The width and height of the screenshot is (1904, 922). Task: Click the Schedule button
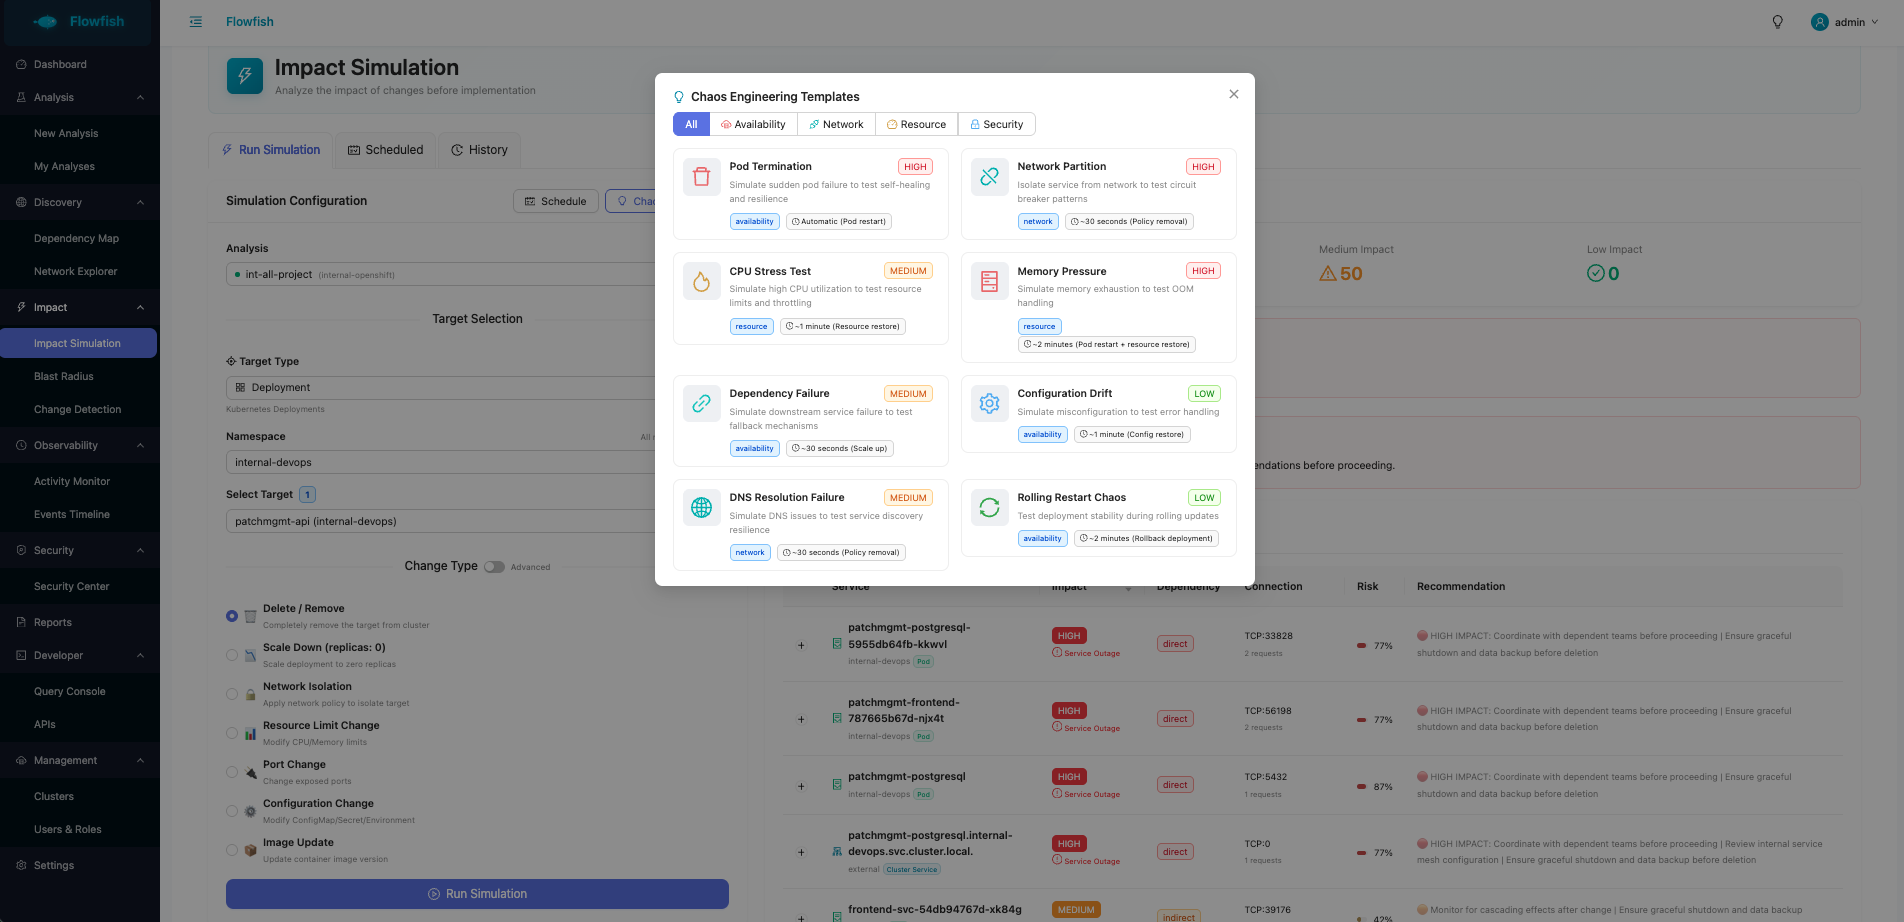[x=556, y=201]
